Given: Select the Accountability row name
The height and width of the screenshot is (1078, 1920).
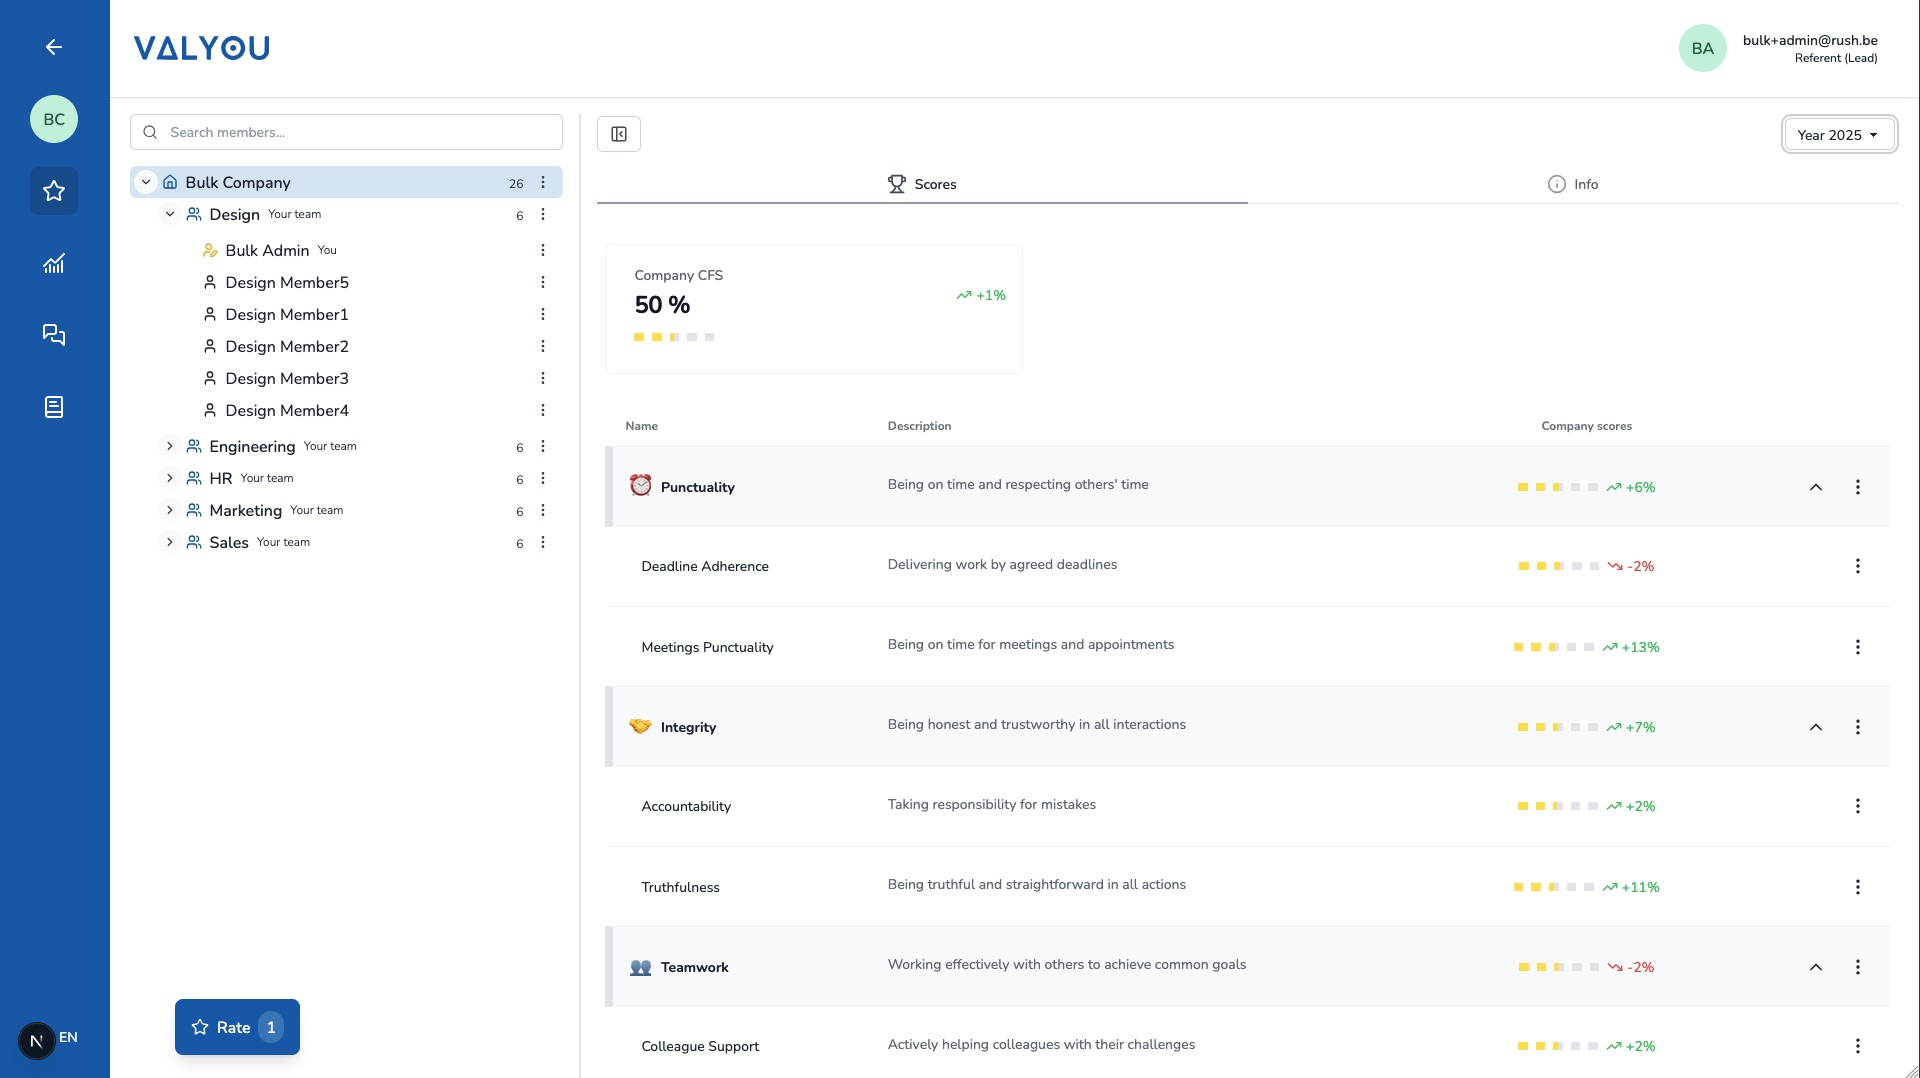Looking at the screenshot, I should point(686,806).
